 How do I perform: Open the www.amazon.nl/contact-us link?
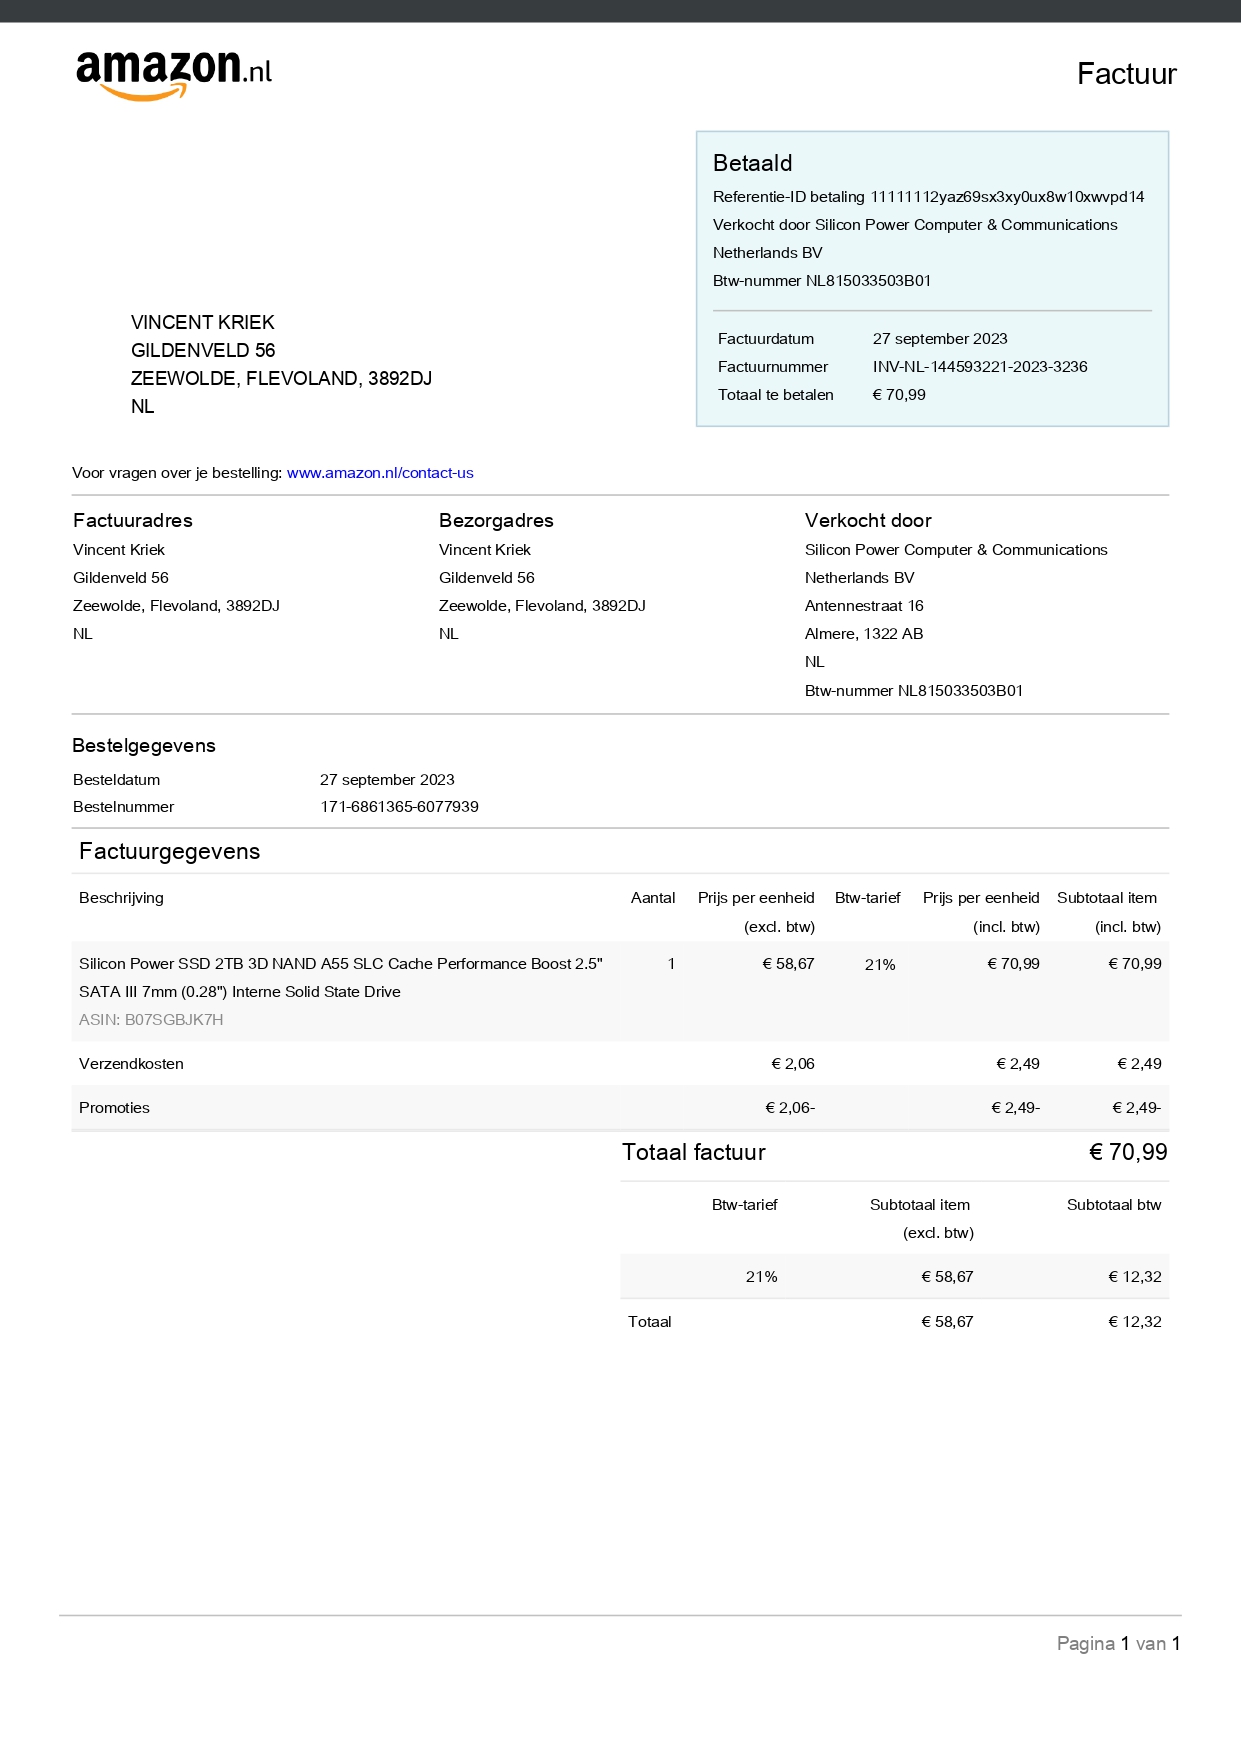click(x=380, y=473)
